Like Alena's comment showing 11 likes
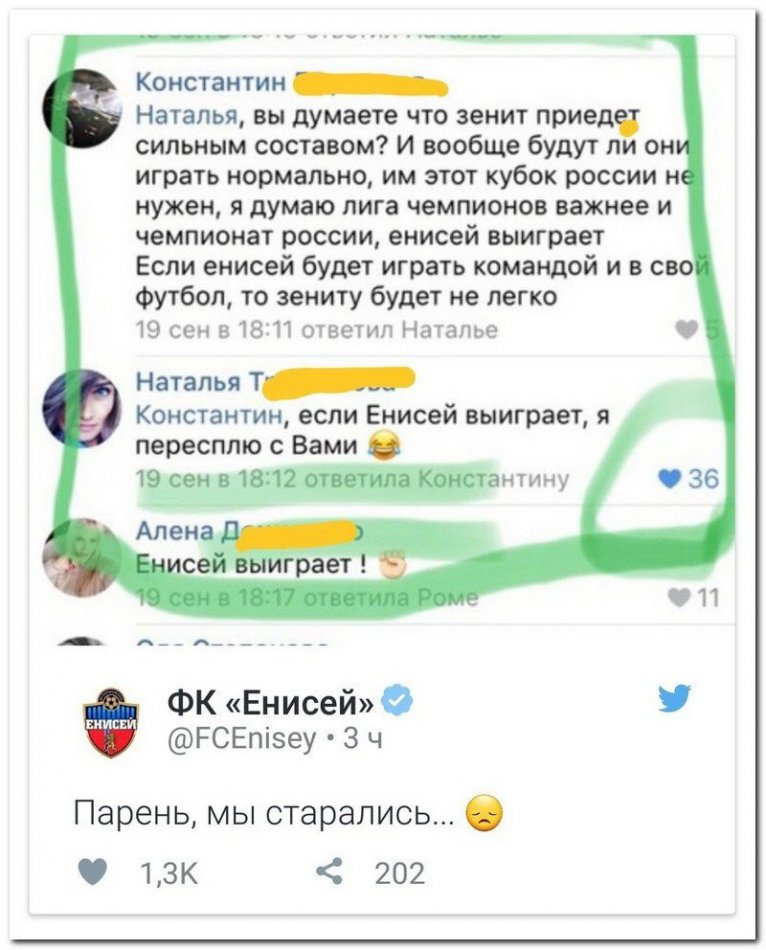This screenshot has height=950, width=766. pos(679,598)
